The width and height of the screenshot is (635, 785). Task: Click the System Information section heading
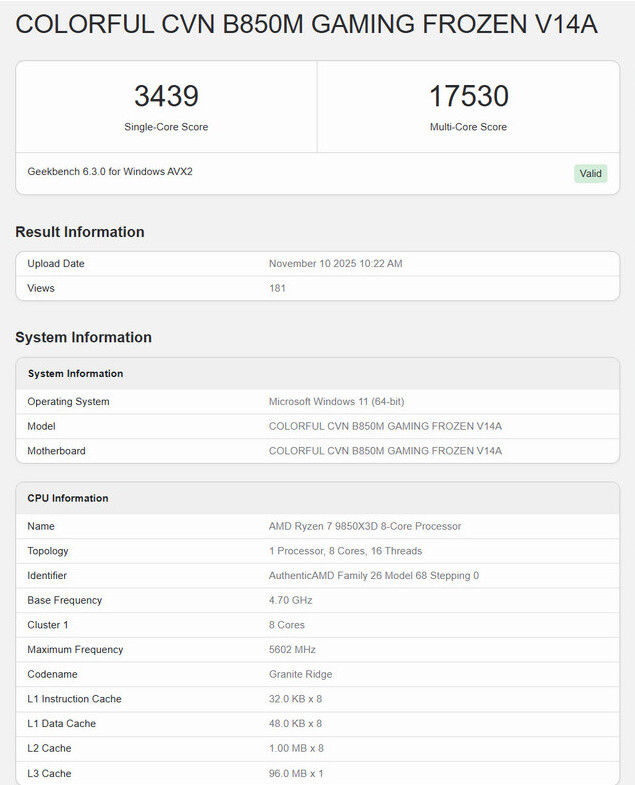[x=83, y=337]
